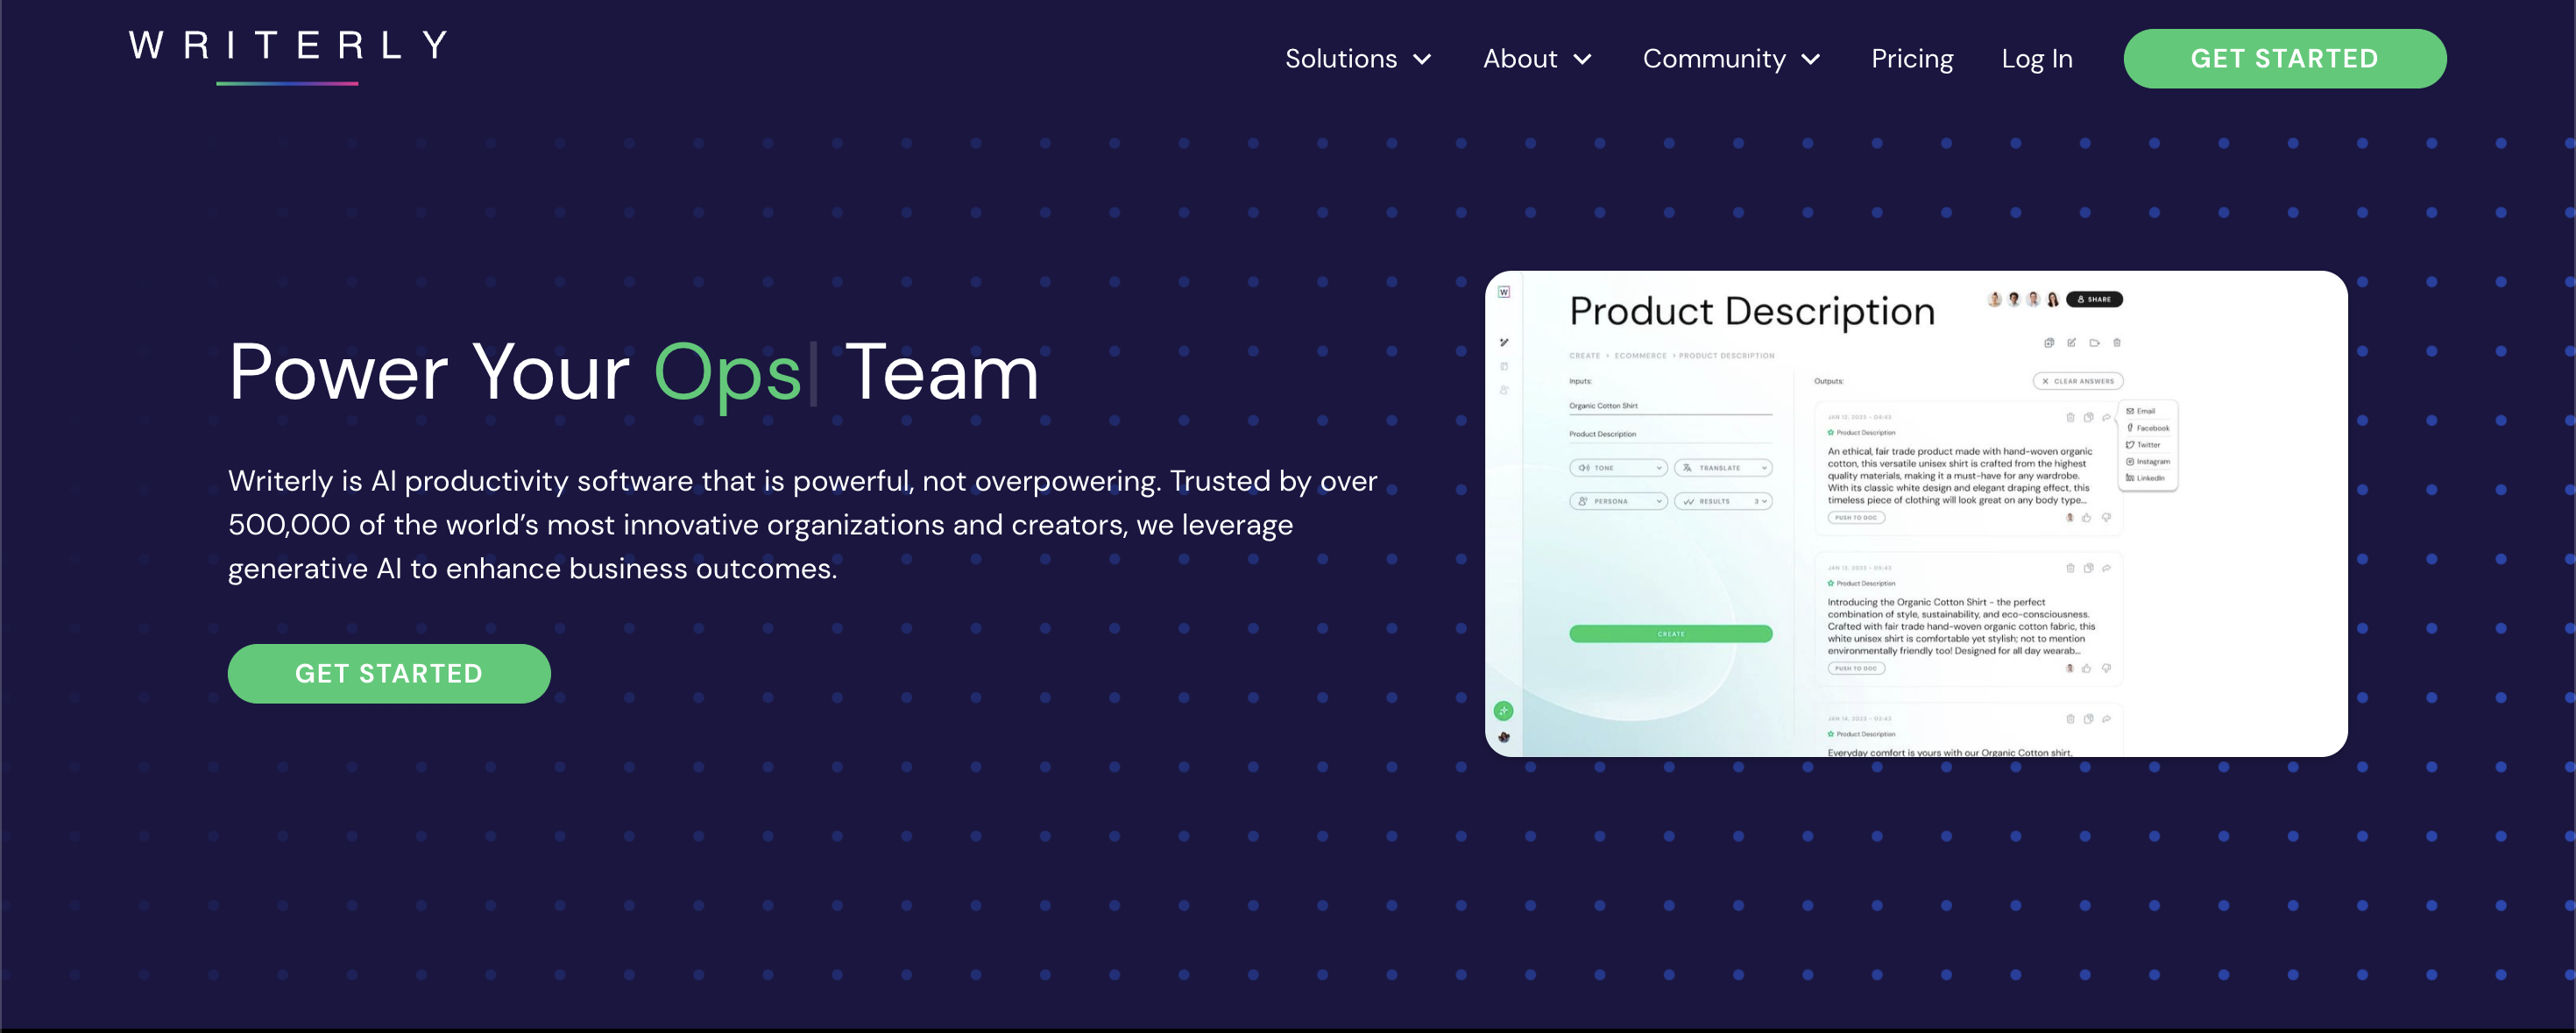Open the Community dropdown
The height and width of the screenshot is (1033, 2576).
point(1731,59)
